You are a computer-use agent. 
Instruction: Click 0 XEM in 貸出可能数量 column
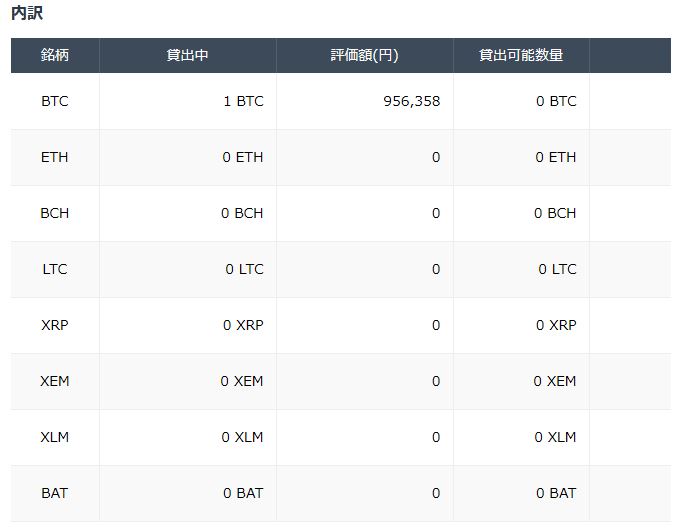coord(555,381)
